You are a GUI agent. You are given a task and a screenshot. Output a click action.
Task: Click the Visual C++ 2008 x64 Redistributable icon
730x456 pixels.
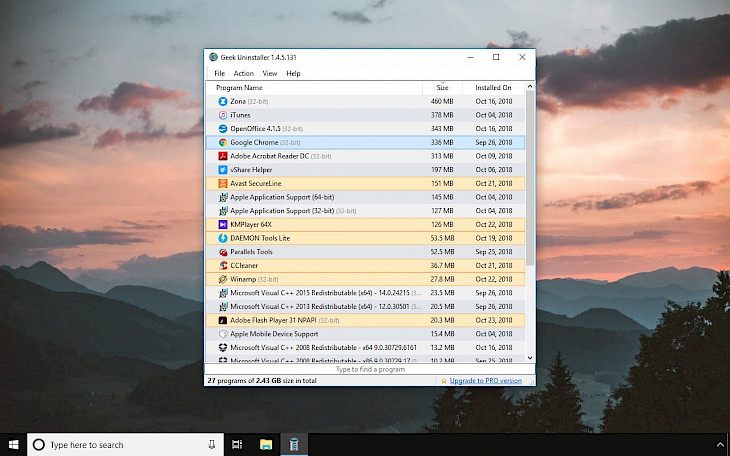point(223,347)
